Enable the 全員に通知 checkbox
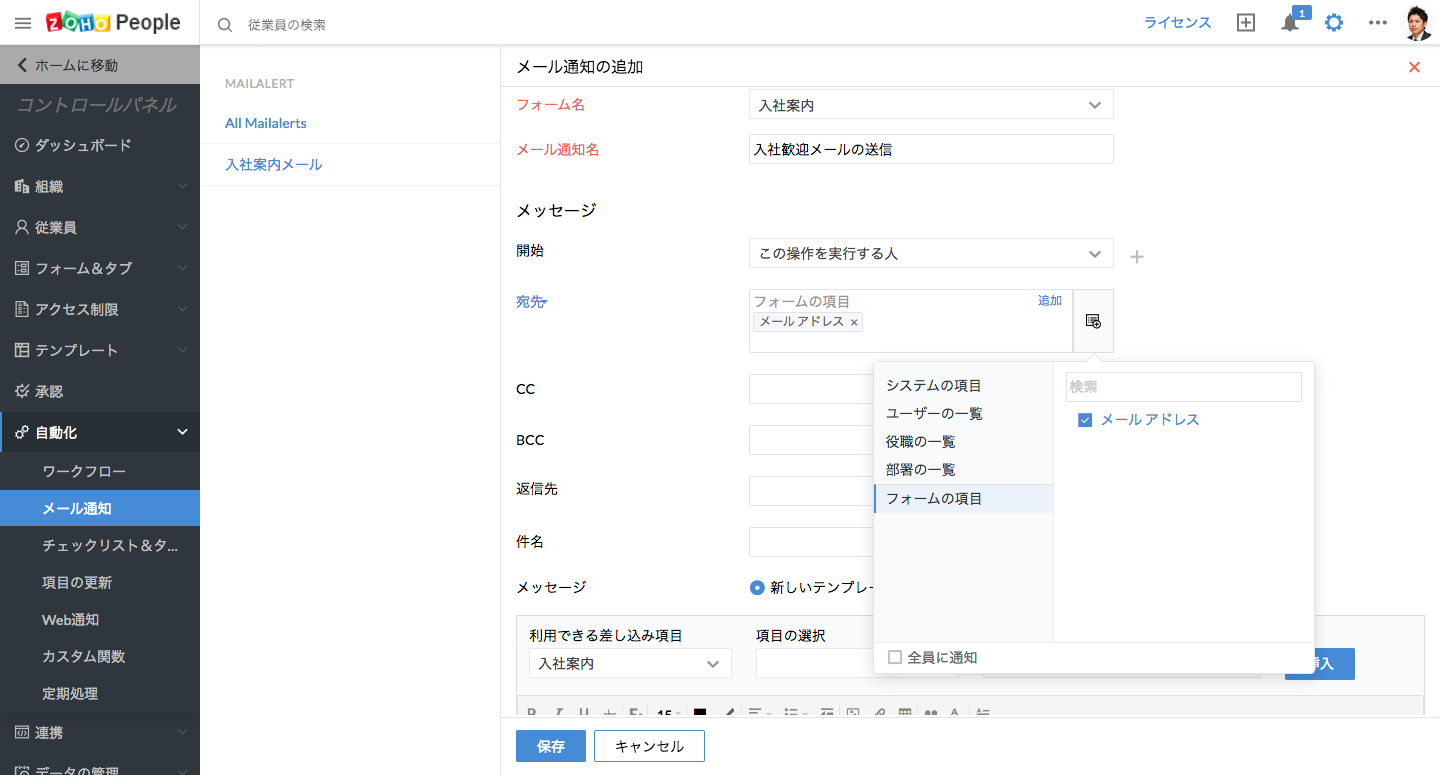The height and width of the screenshot is (775, 1440). point(895,657)
